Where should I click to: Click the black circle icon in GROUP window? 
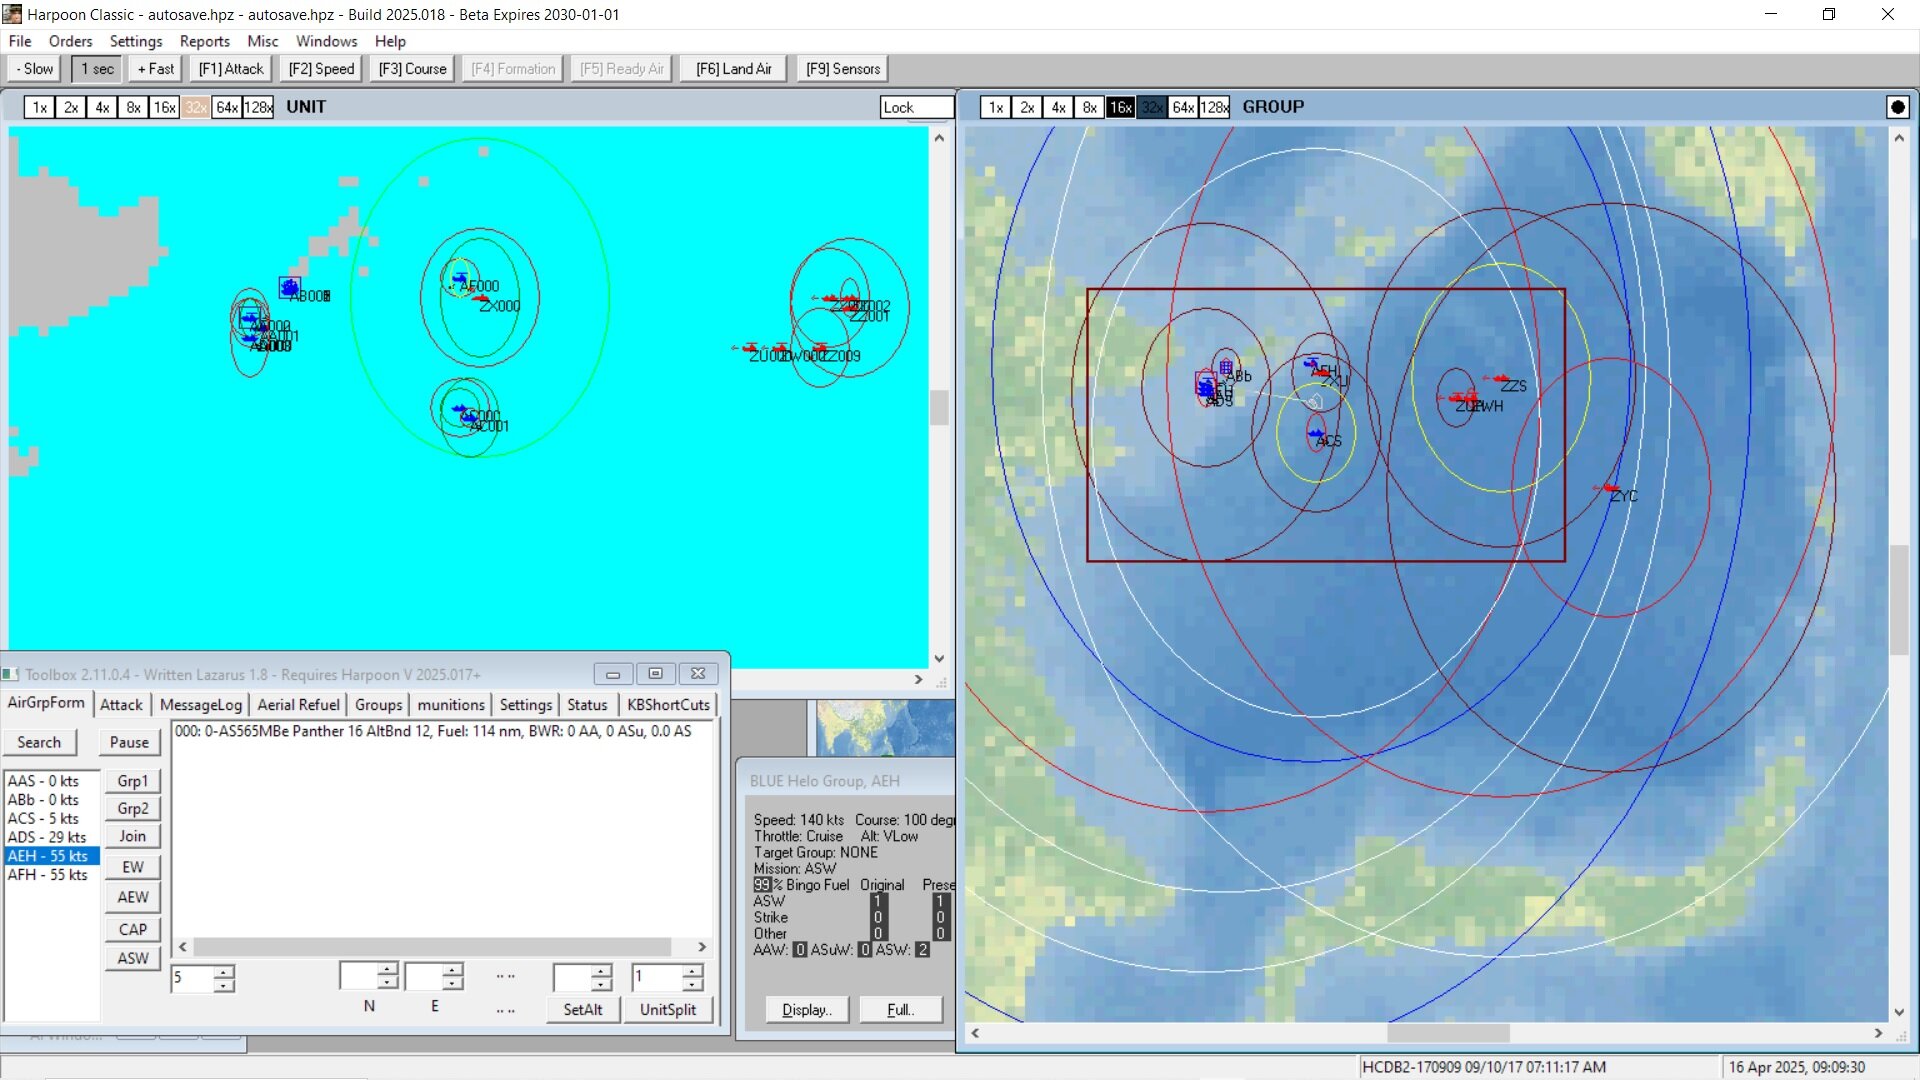tap(1897, 107)
